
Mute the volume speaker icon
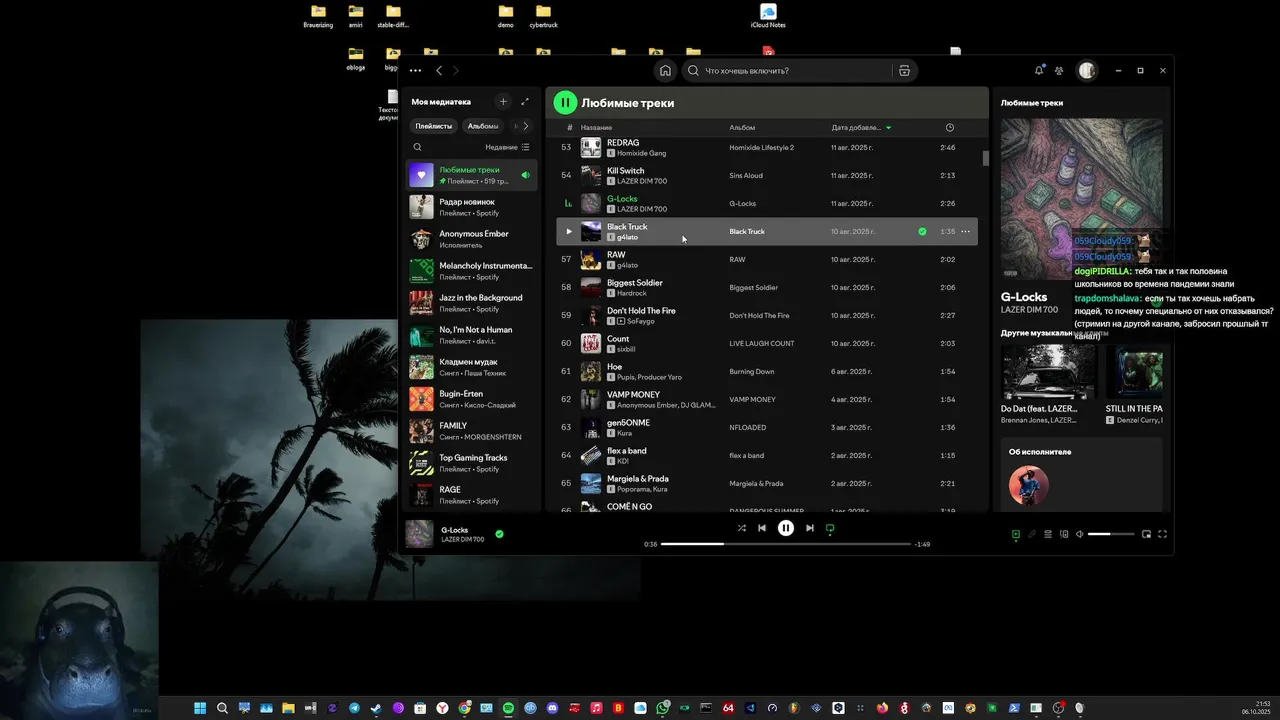(1079, 534)
